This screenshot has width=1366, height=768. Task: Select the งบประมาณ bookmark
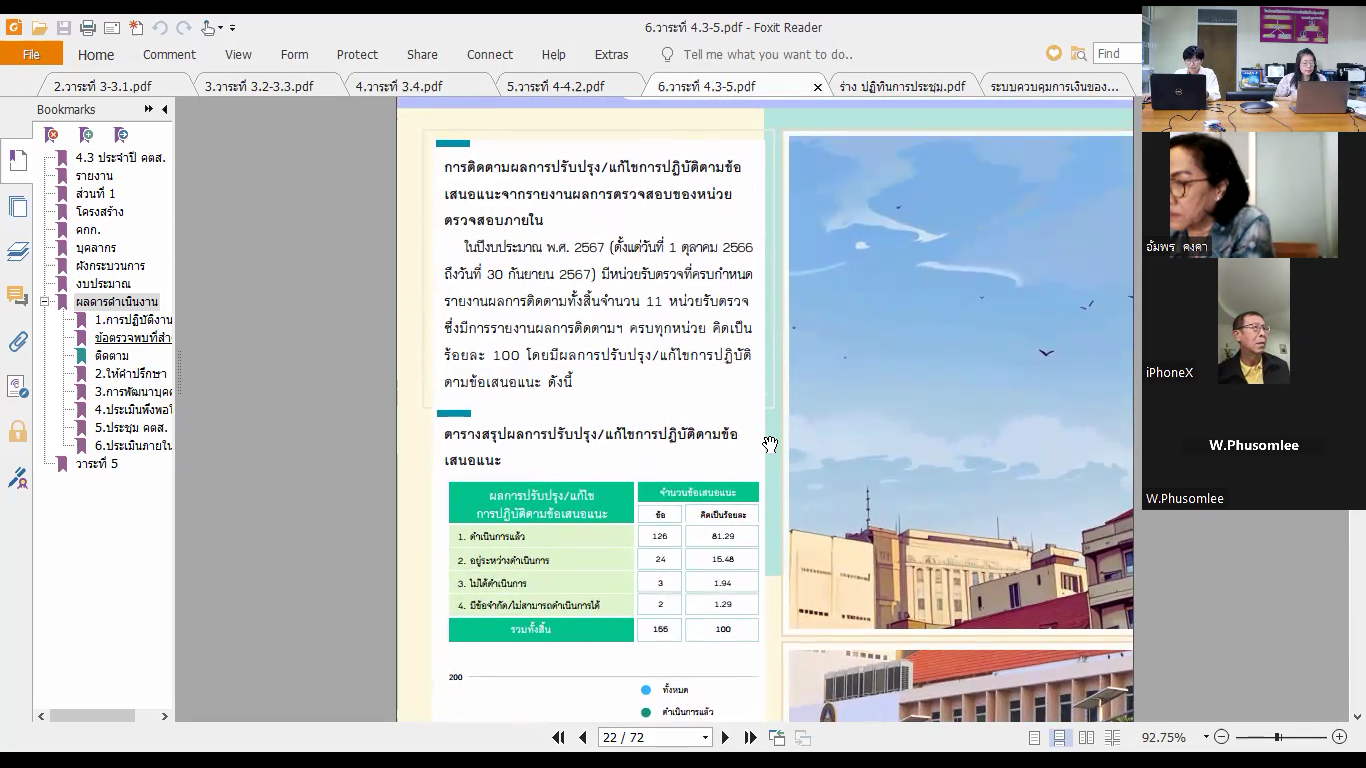(x=103, y=284)
